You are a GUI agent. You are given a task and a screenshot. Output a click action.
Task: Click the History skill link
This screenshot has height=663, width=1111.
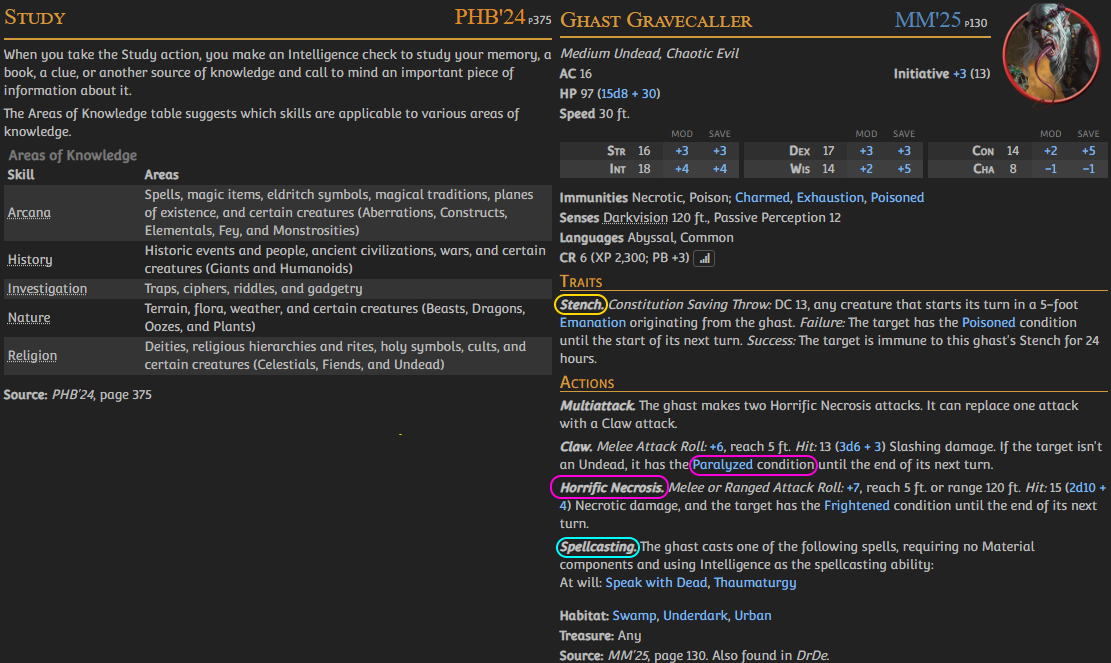point(30,260)
